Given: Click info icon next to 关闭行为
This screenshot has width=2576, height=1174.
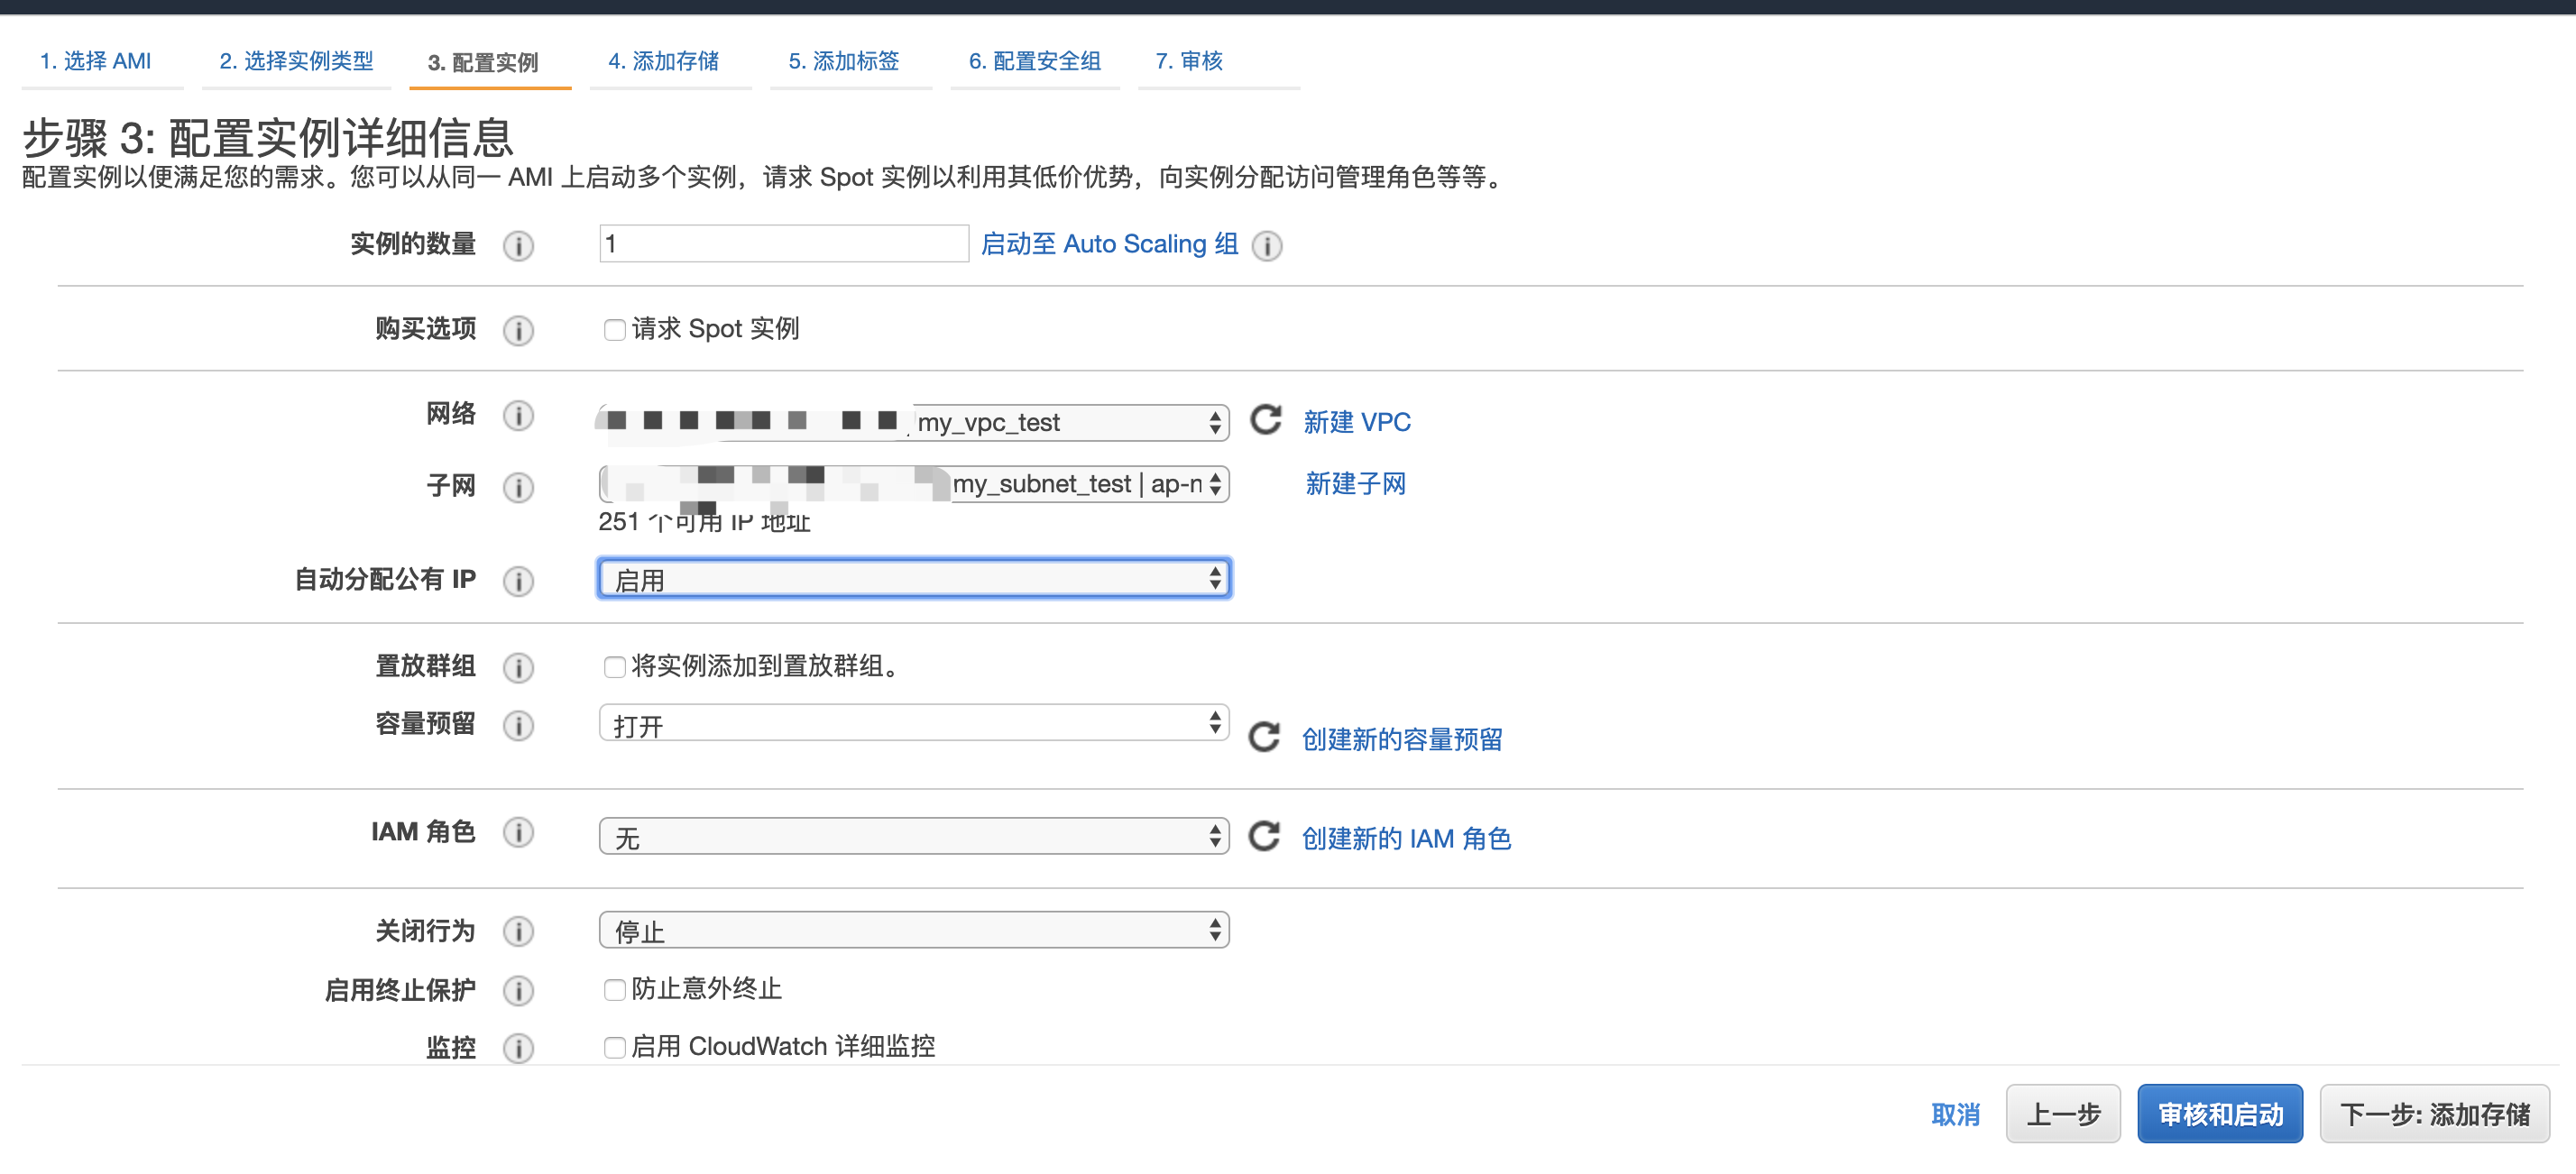Looking at the screenshot, I should tap(518, 931).
